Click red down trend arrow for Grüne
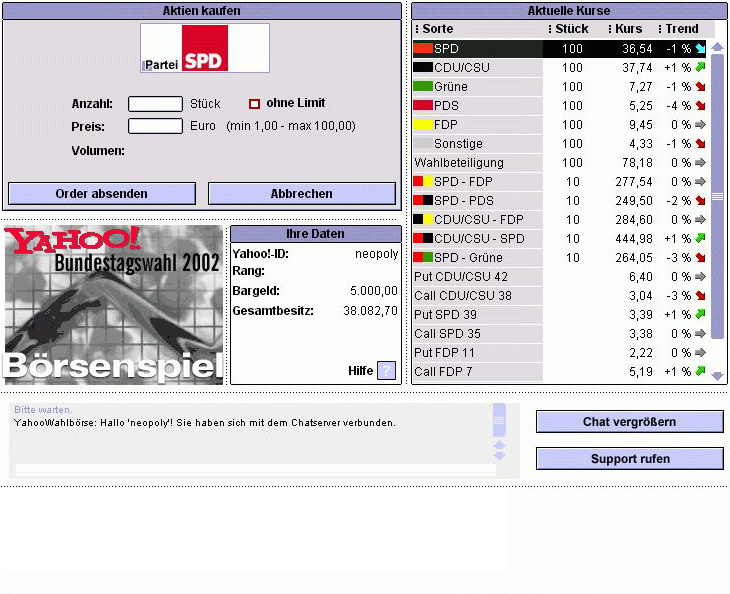This screenshot has height=594, width=730. tap(700, 86)
